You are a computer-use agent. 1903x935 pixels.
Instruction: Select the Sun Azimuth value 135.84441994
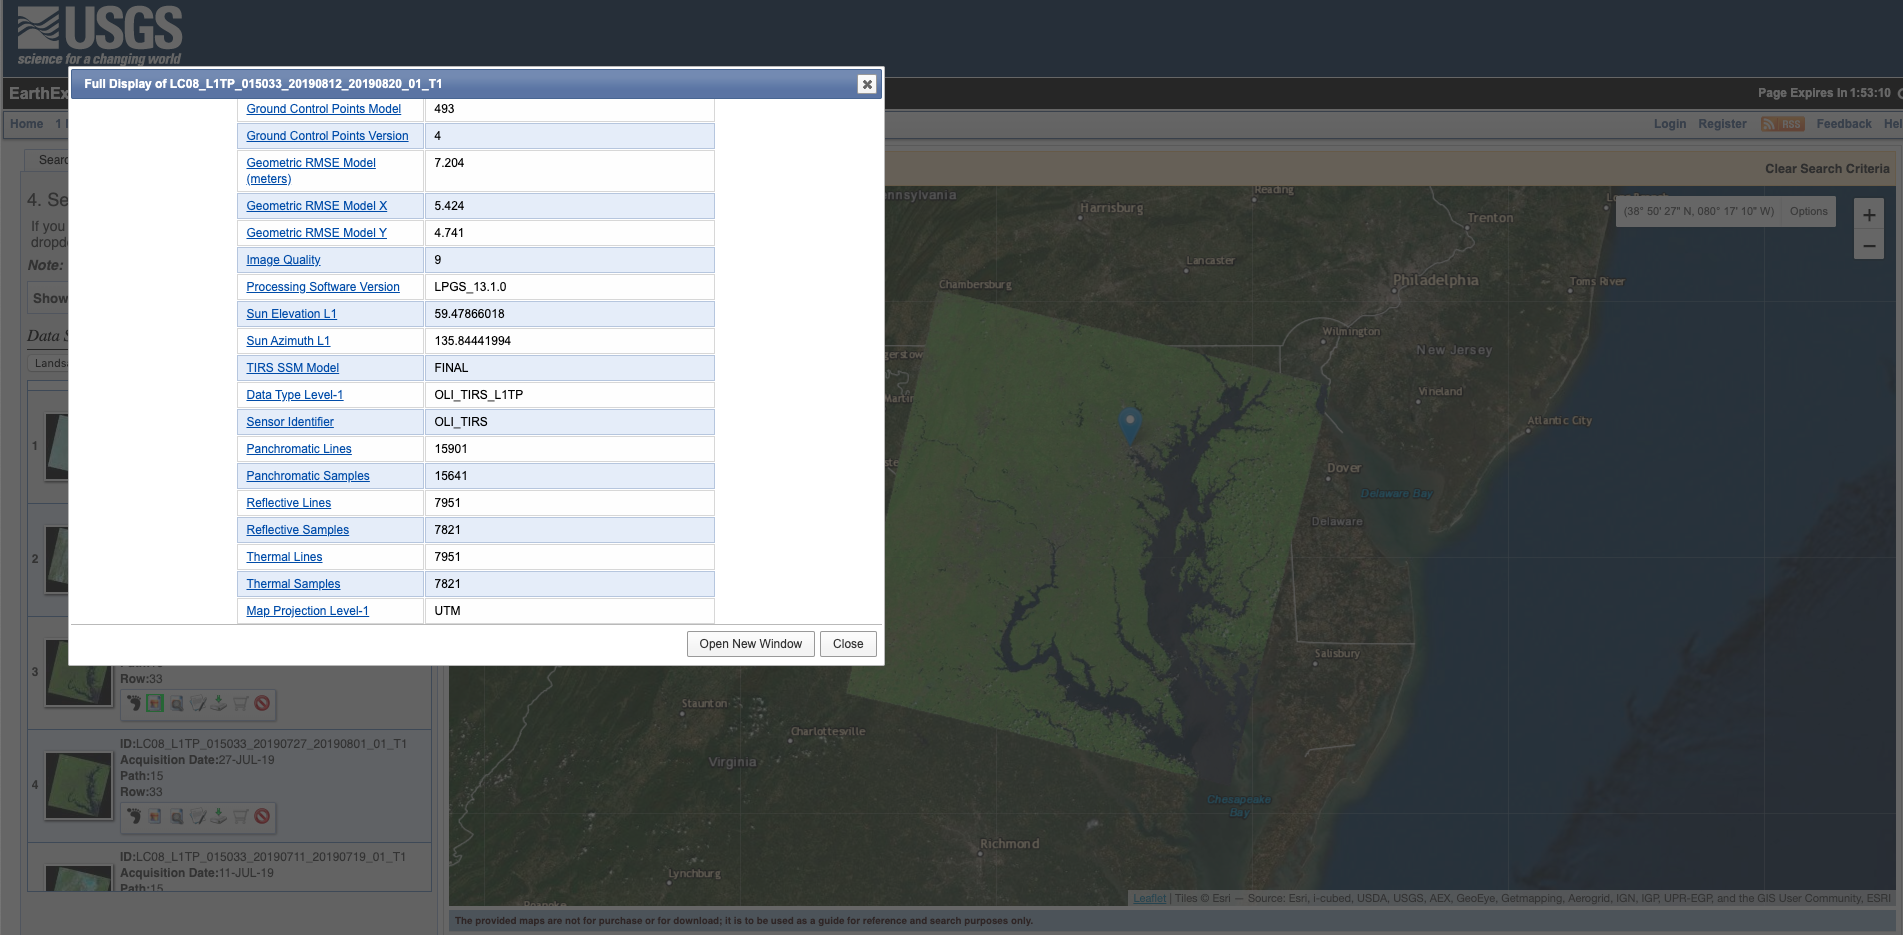pos(472,341)
